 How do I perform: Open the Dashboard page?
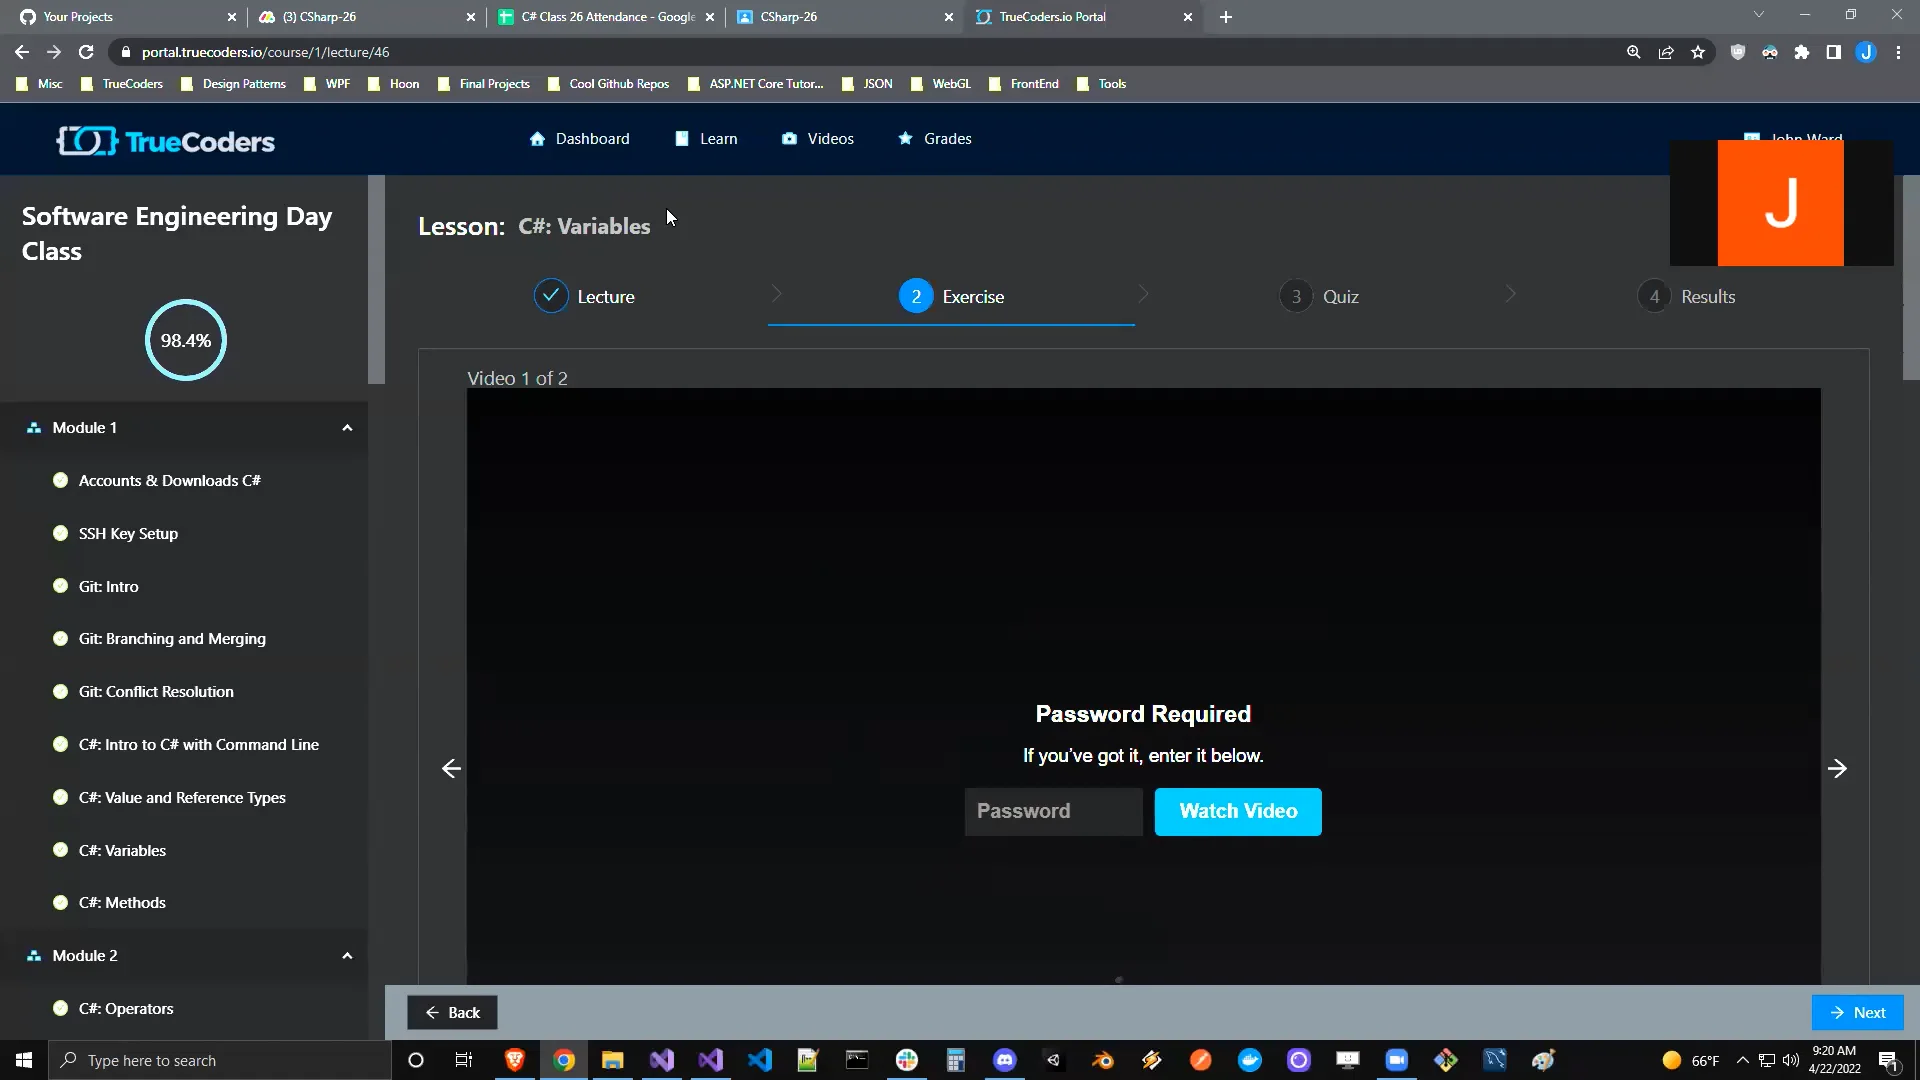coord(579,139)
